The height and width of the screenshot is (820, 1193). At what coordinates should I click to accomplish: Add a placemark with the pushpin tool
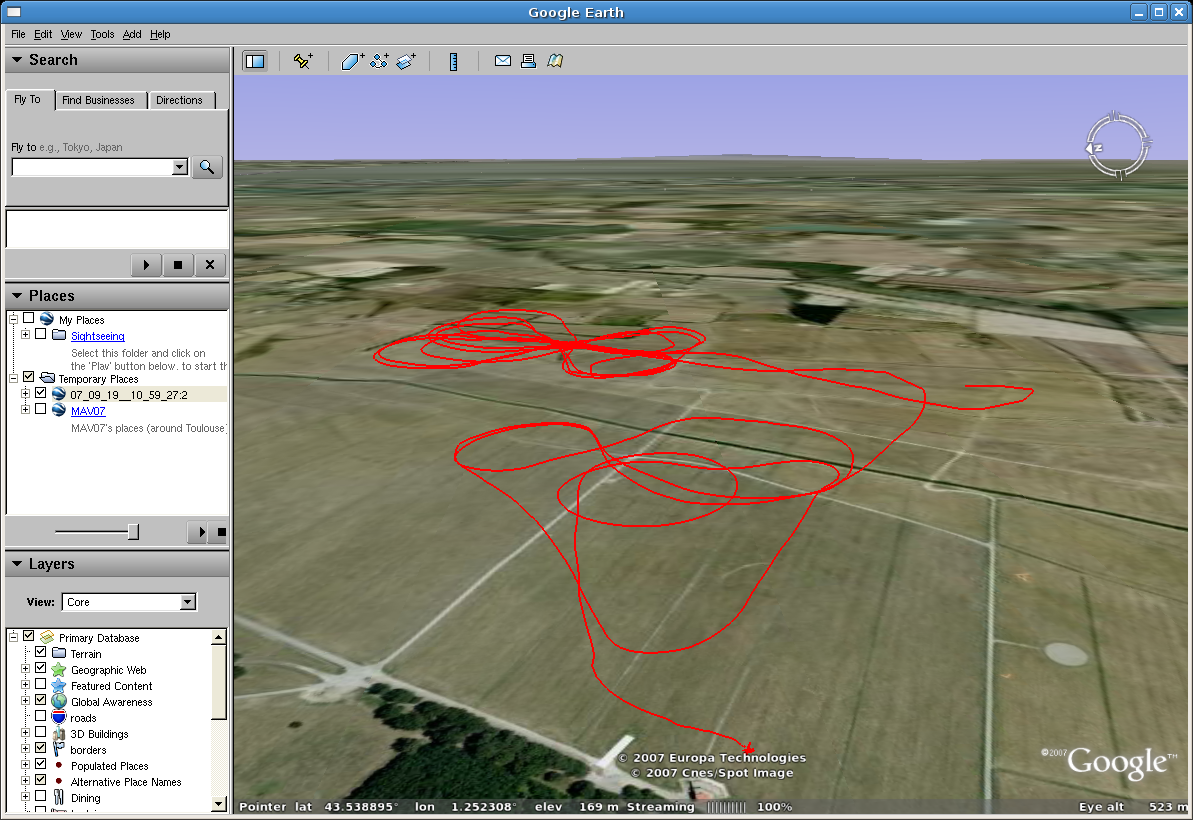click(x=303, y=62)
